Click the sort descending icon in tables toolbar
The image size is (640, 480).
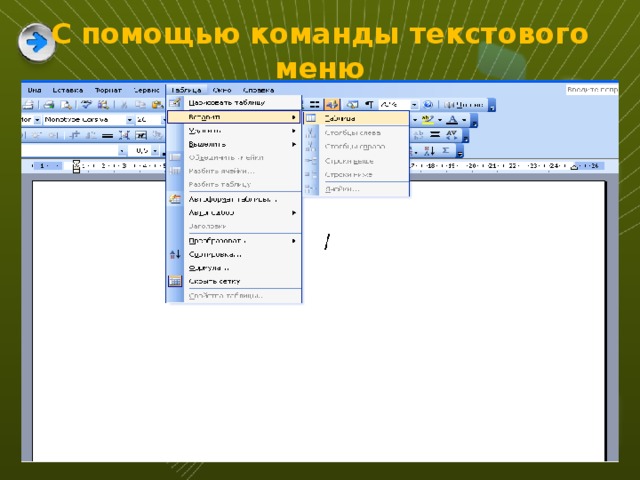tap(429, 151)
